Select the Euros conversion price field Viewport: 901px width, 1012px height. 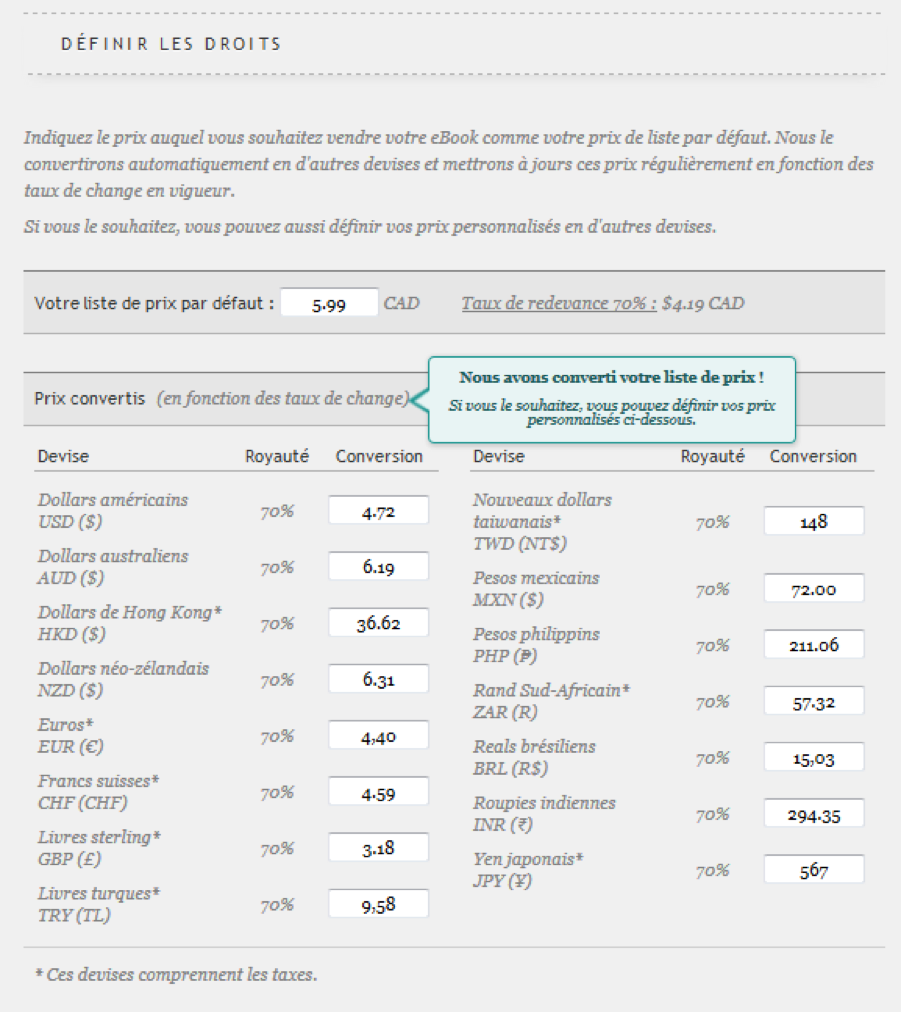point(378,735)
